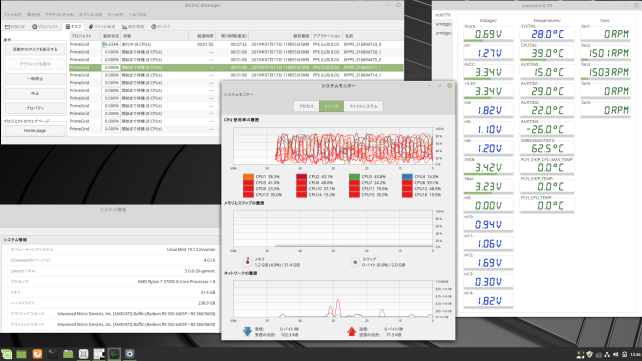Click the プロパティ button in BOINC
Viewport: 642px width, 361px height.
coord(35,108)
